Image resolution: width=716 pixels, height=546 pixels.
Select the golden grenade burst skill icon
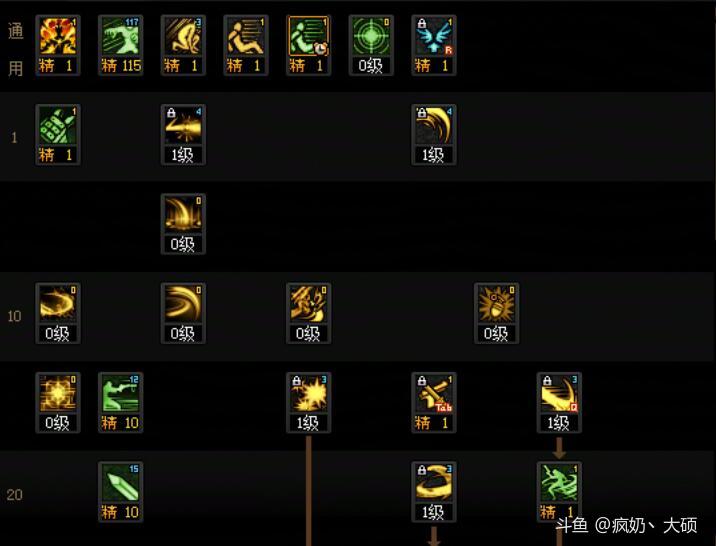496,313
